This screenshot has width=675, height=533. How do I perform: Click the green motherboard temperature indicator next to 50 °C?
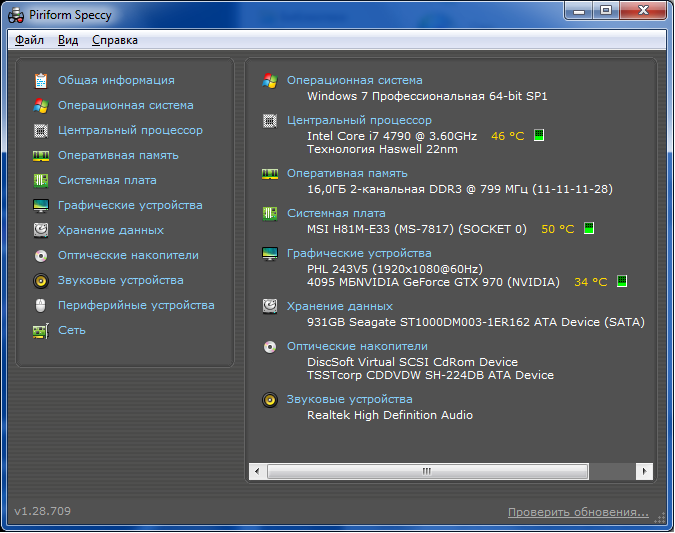[588, 228]
